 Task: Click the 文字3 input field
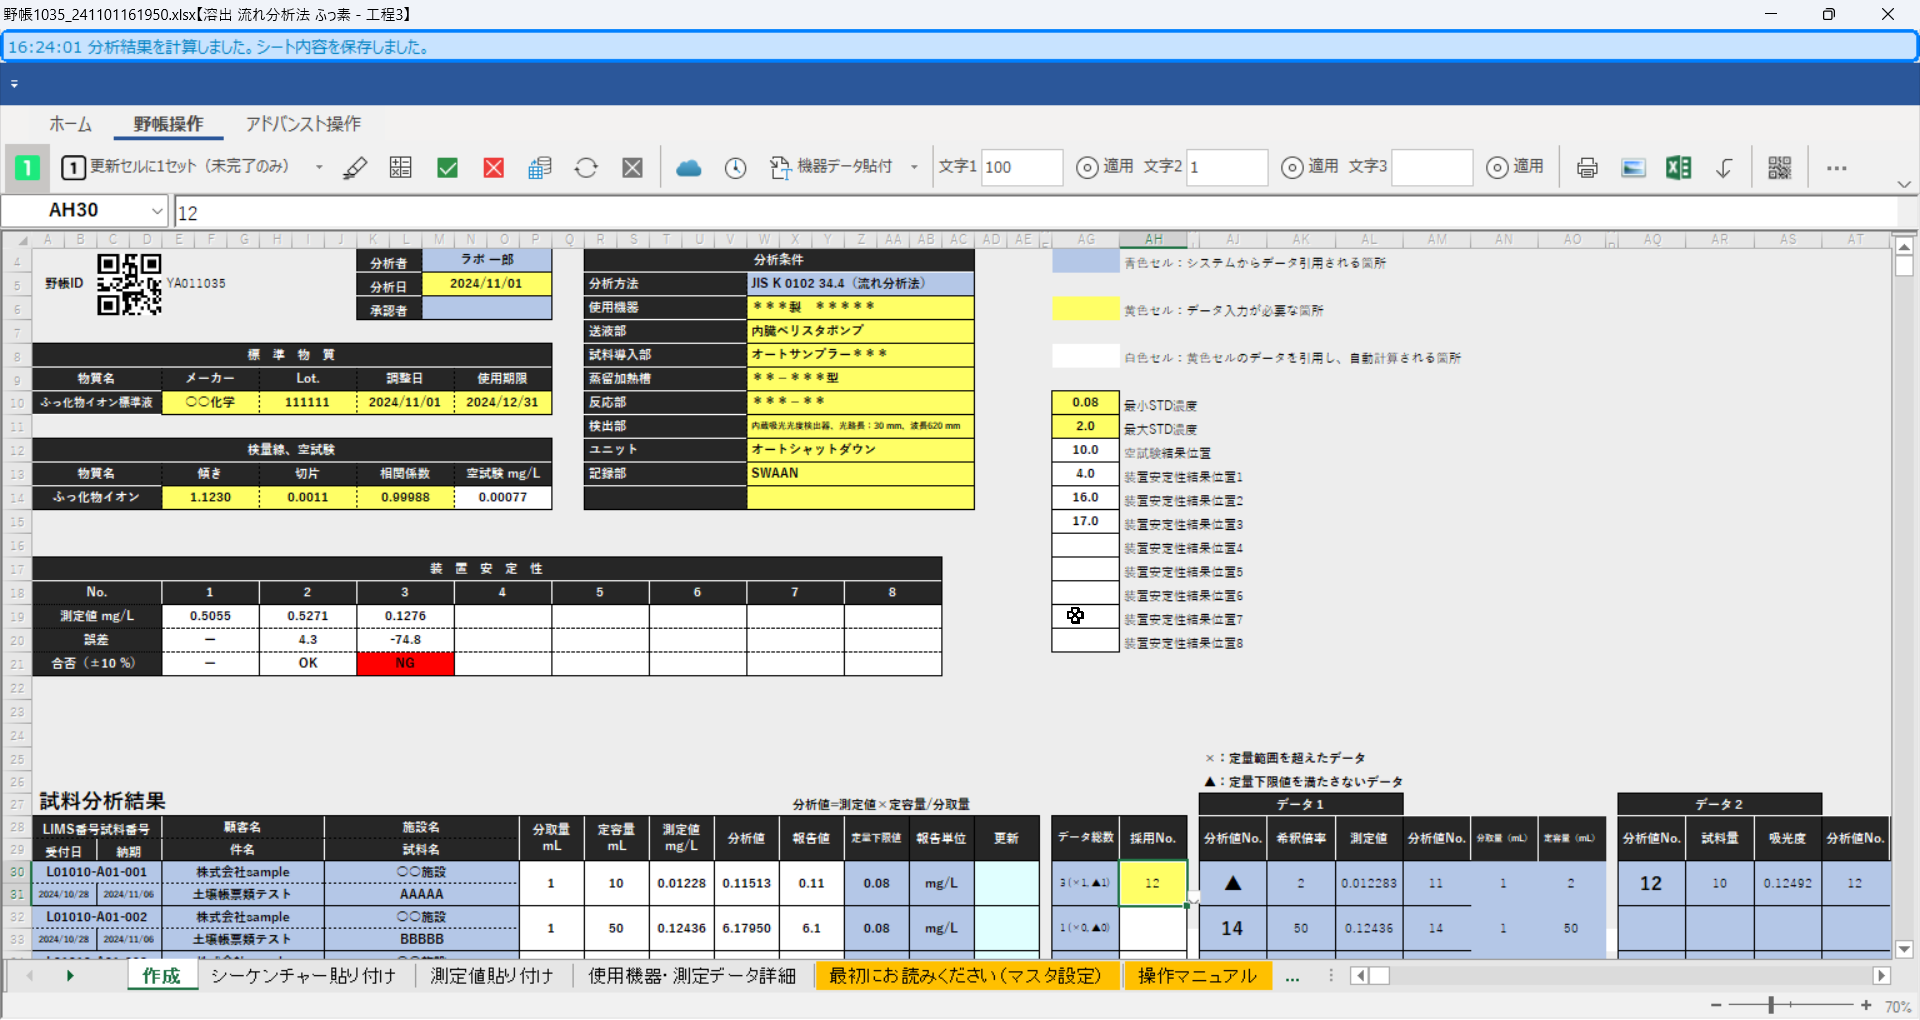[1432, 167]
